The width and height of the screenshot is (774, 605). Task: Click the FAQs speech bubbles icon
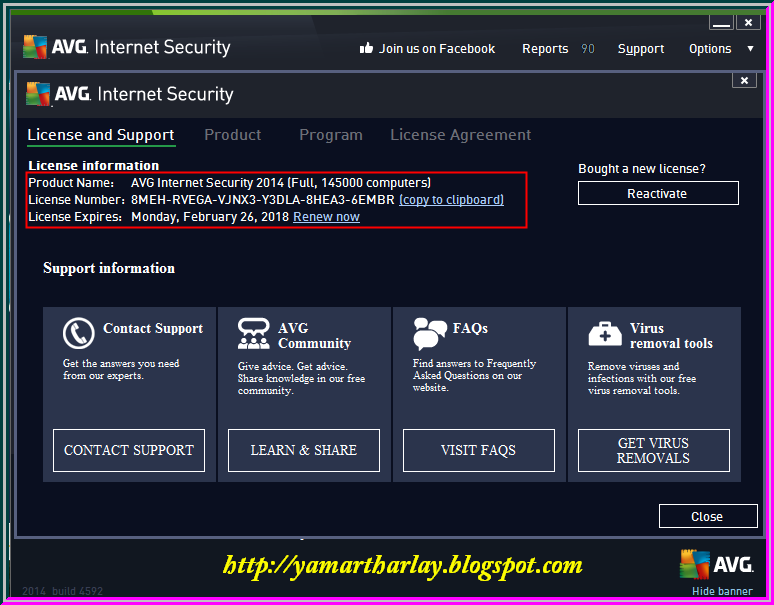pos(429,334)
